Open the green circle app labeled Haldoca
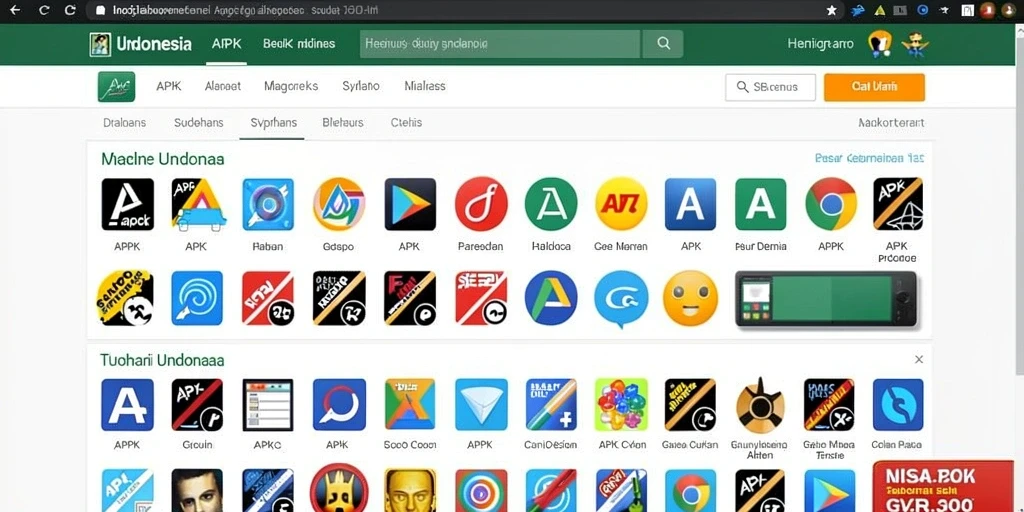The height and width of the screenshot is (512, 1024). (x=551, y=204)
